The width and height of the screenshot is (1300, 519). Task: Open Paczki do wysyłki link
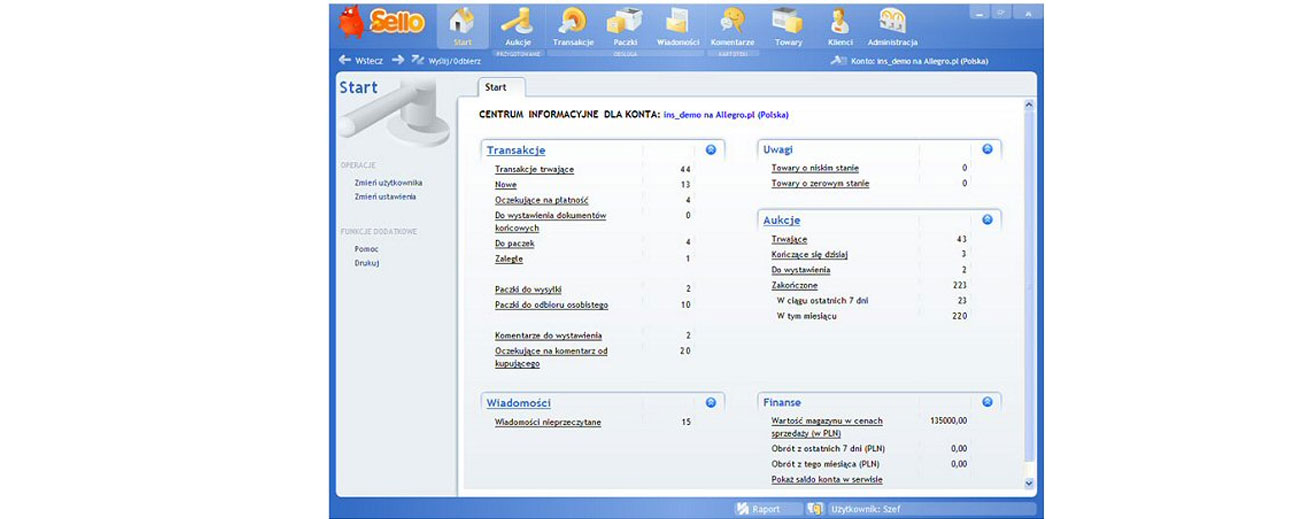(x=529, y=289)
